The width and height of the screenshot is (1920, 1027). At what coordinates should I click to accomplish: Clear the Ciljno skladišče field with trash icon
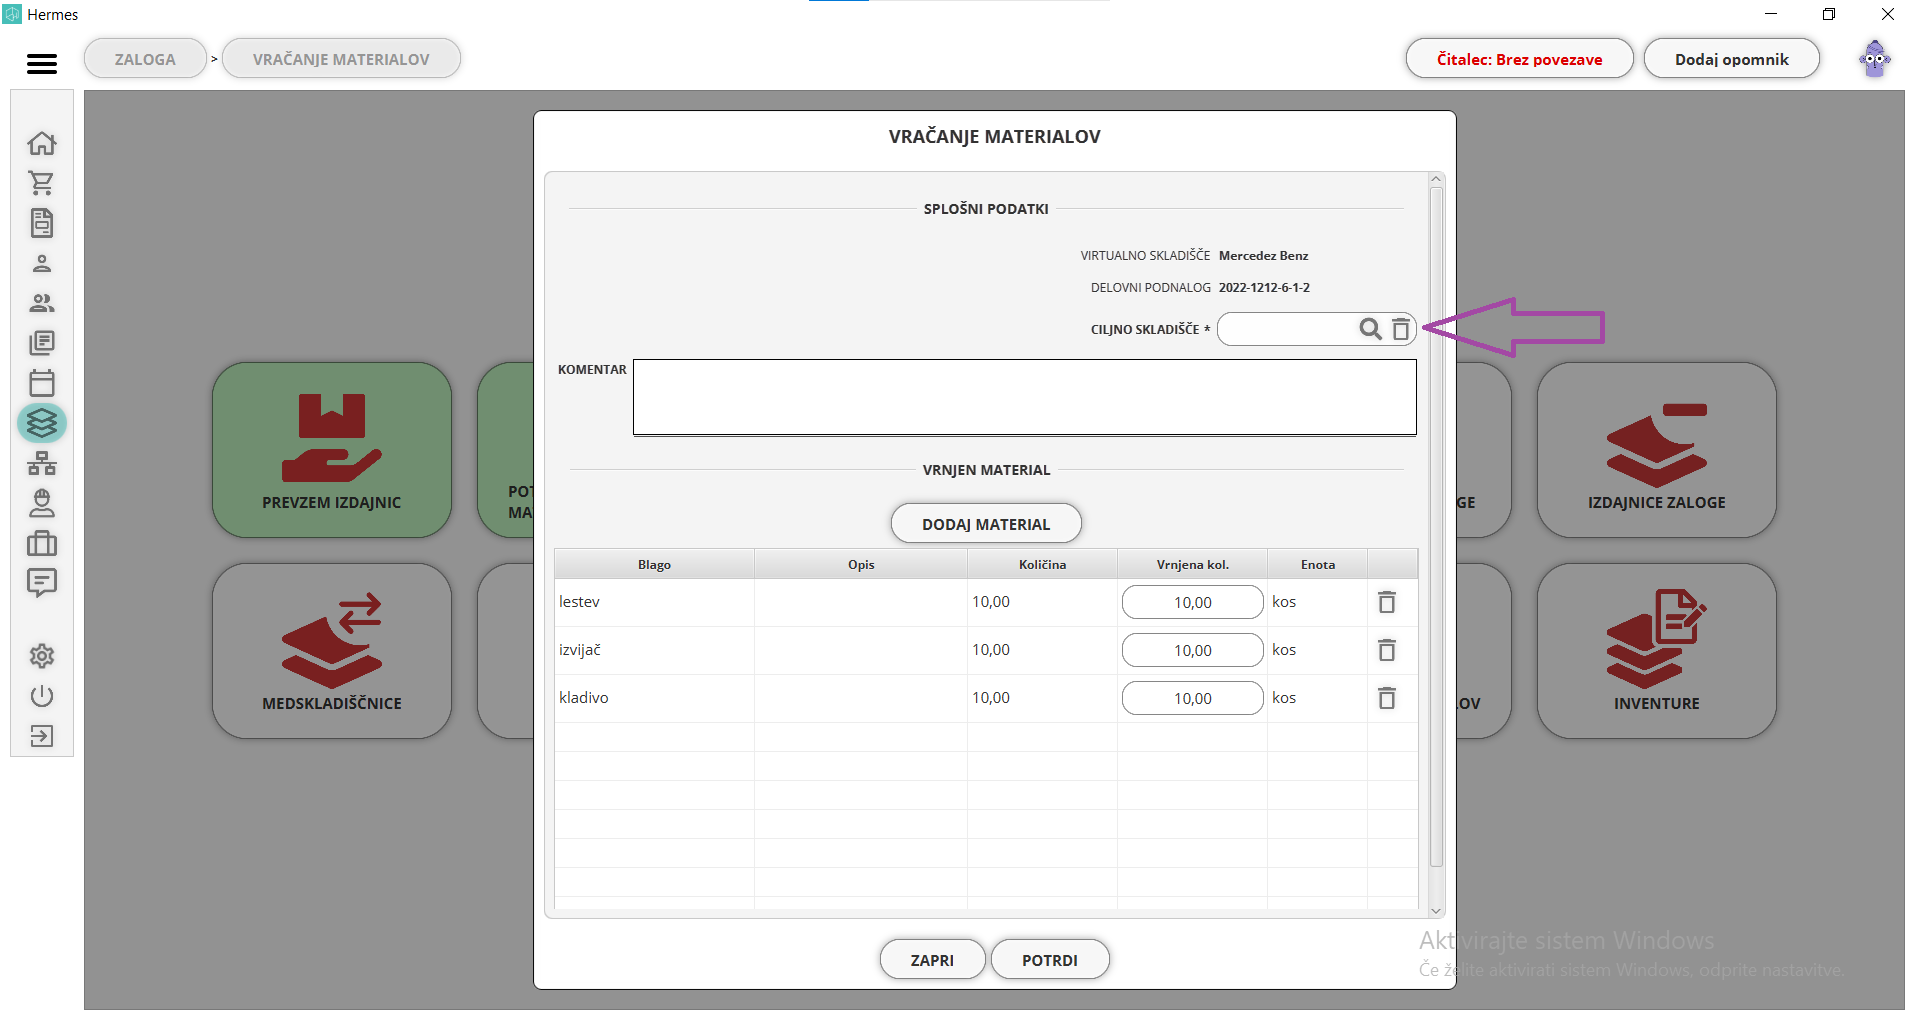pos(1401,329)
